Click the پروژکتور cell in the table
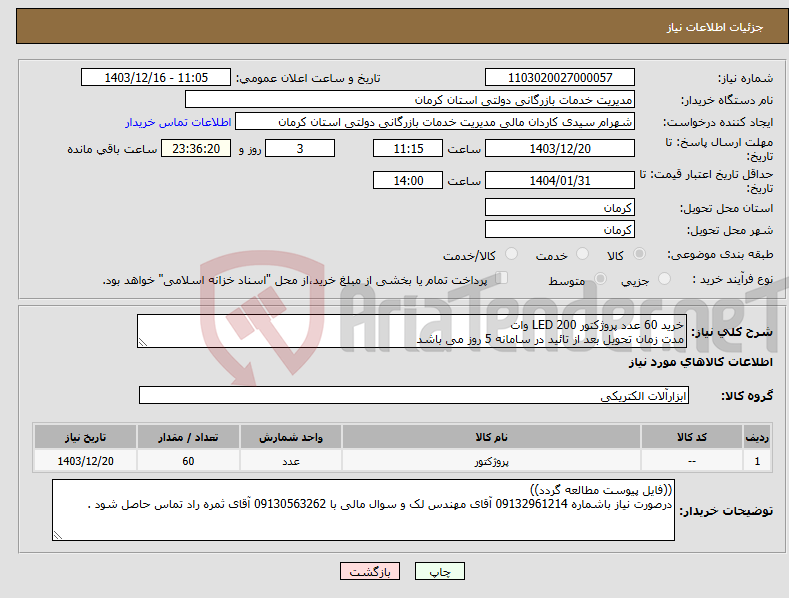 point(491,461)
